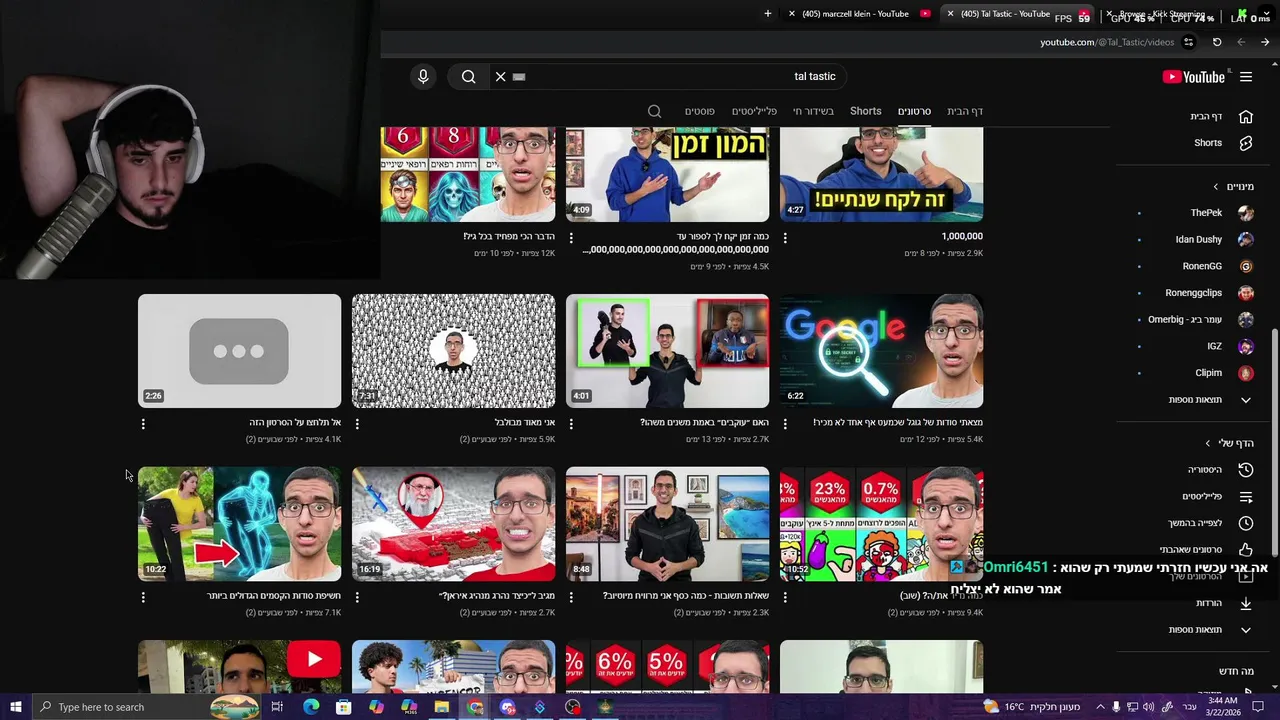Screen dimensions: 1280x720
Task: Open the YouTube hamburger guide menu
Action: [1246, 77]
